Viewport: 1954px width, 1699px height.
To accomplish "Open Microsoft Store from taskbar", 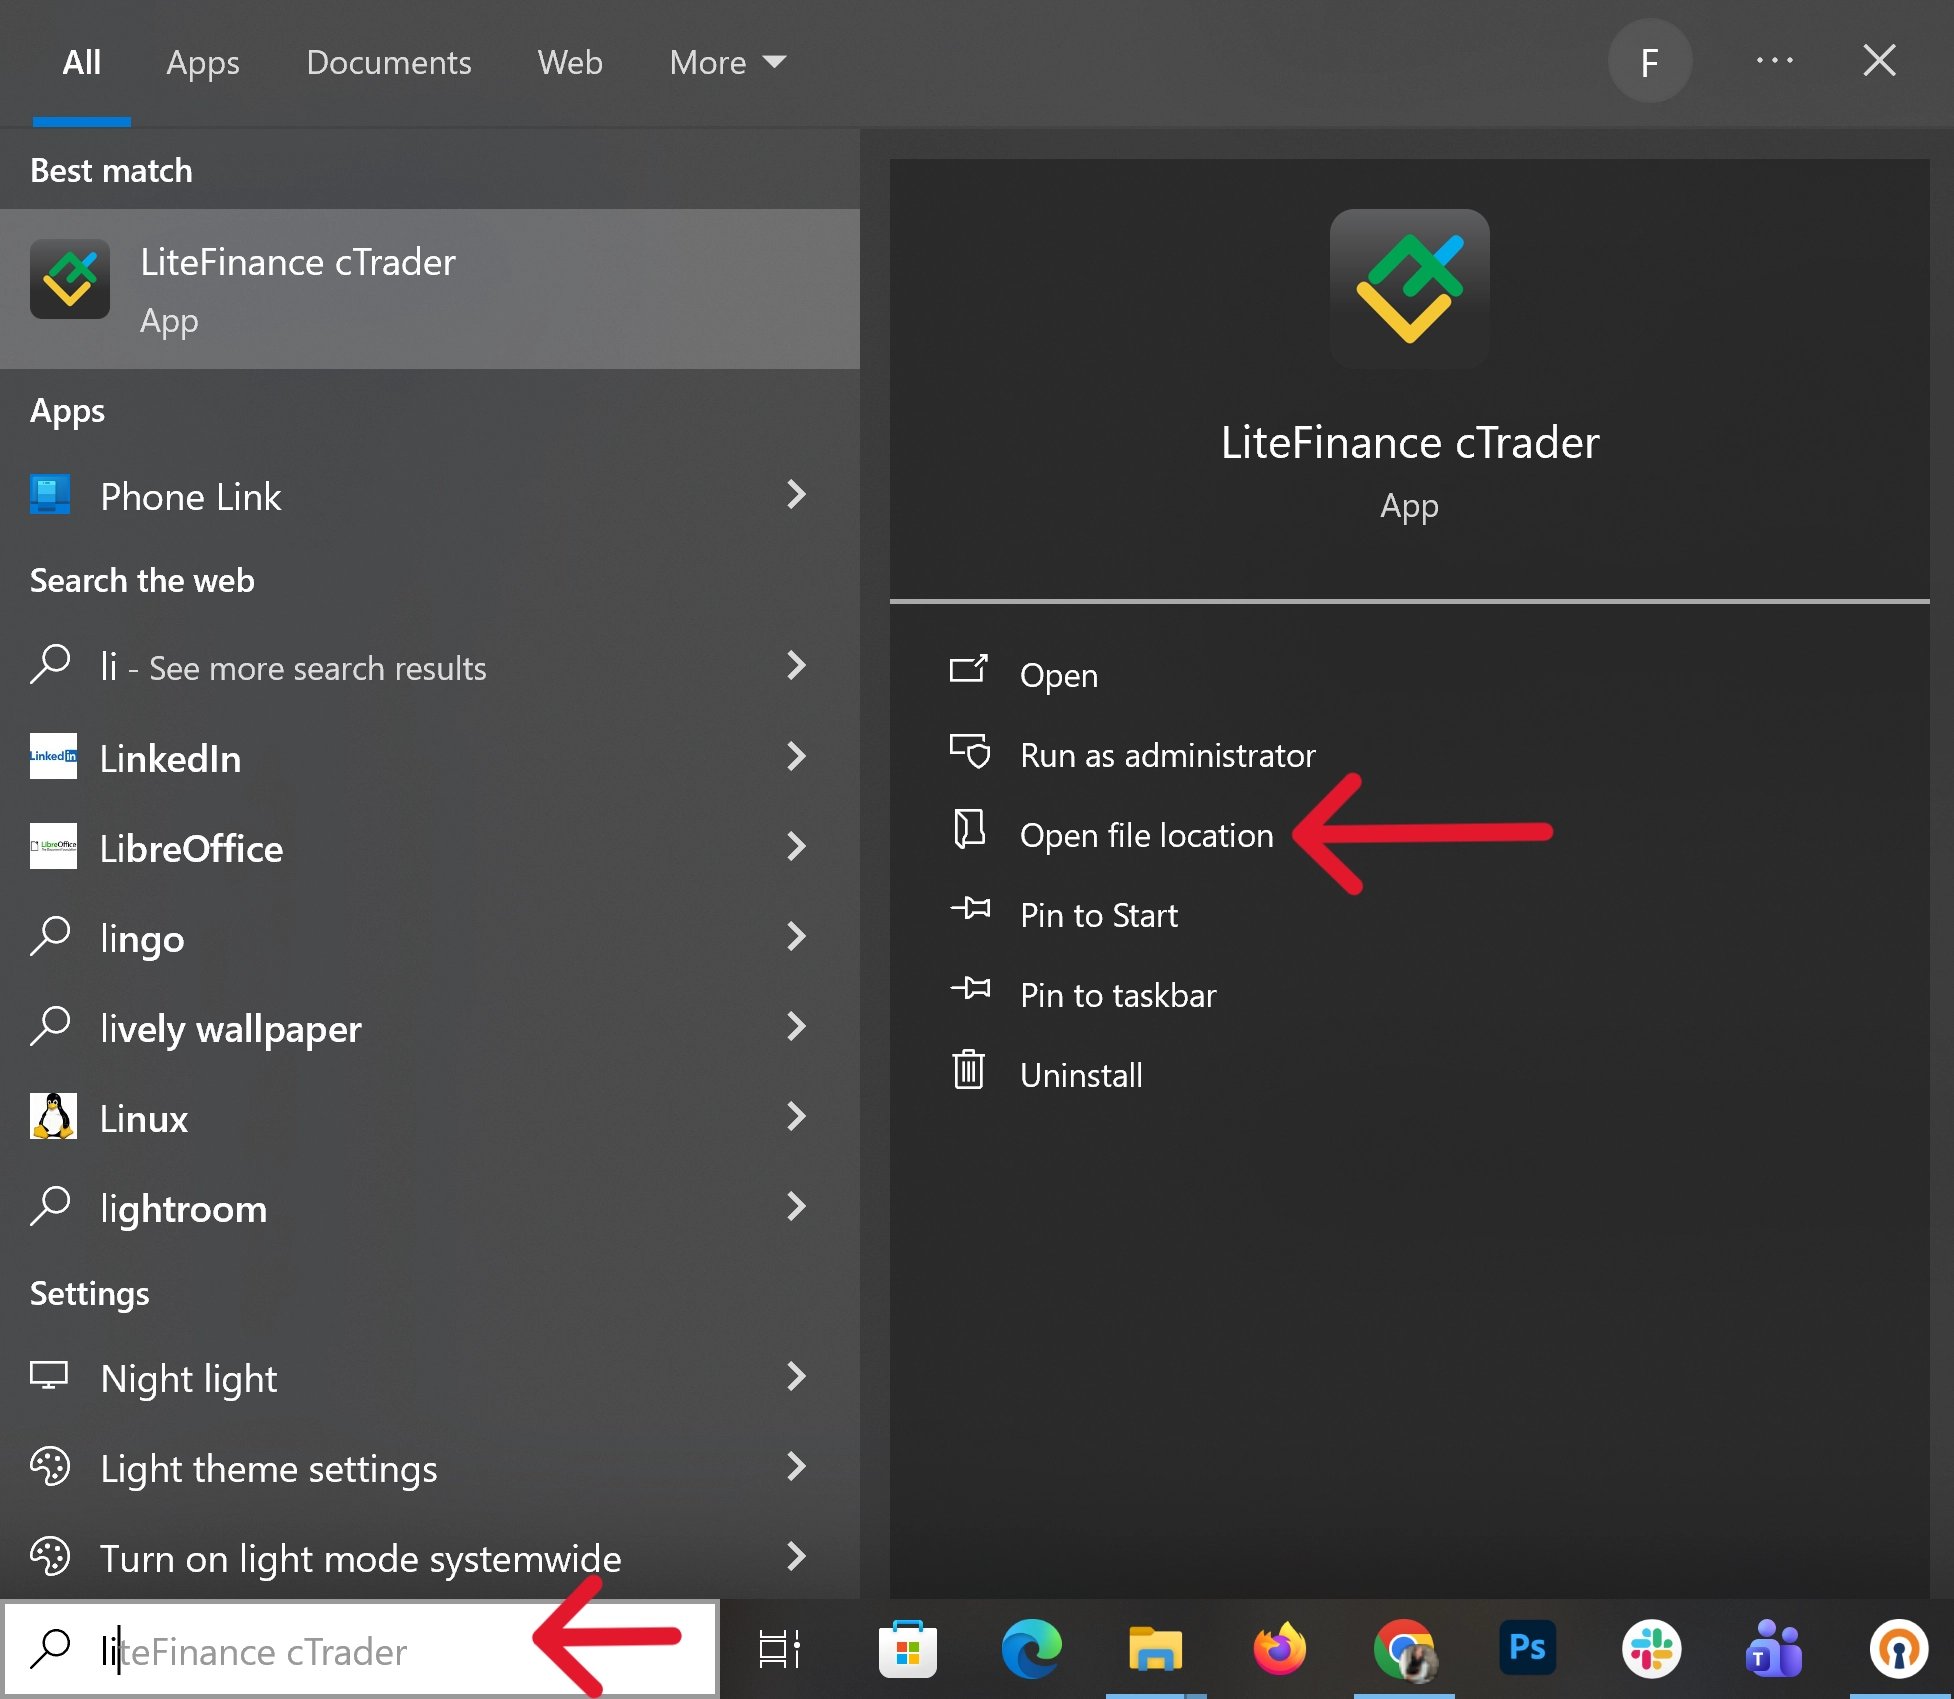I will click(907, 1650).
